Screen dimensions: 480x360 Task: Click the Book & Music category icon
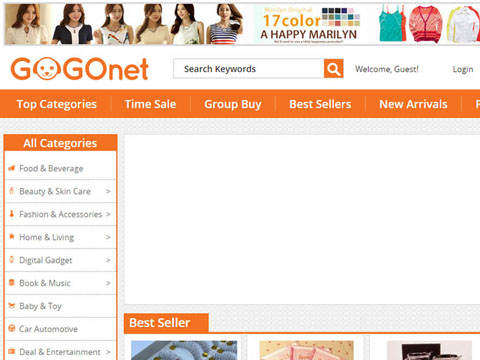click(x=12, y=283)
